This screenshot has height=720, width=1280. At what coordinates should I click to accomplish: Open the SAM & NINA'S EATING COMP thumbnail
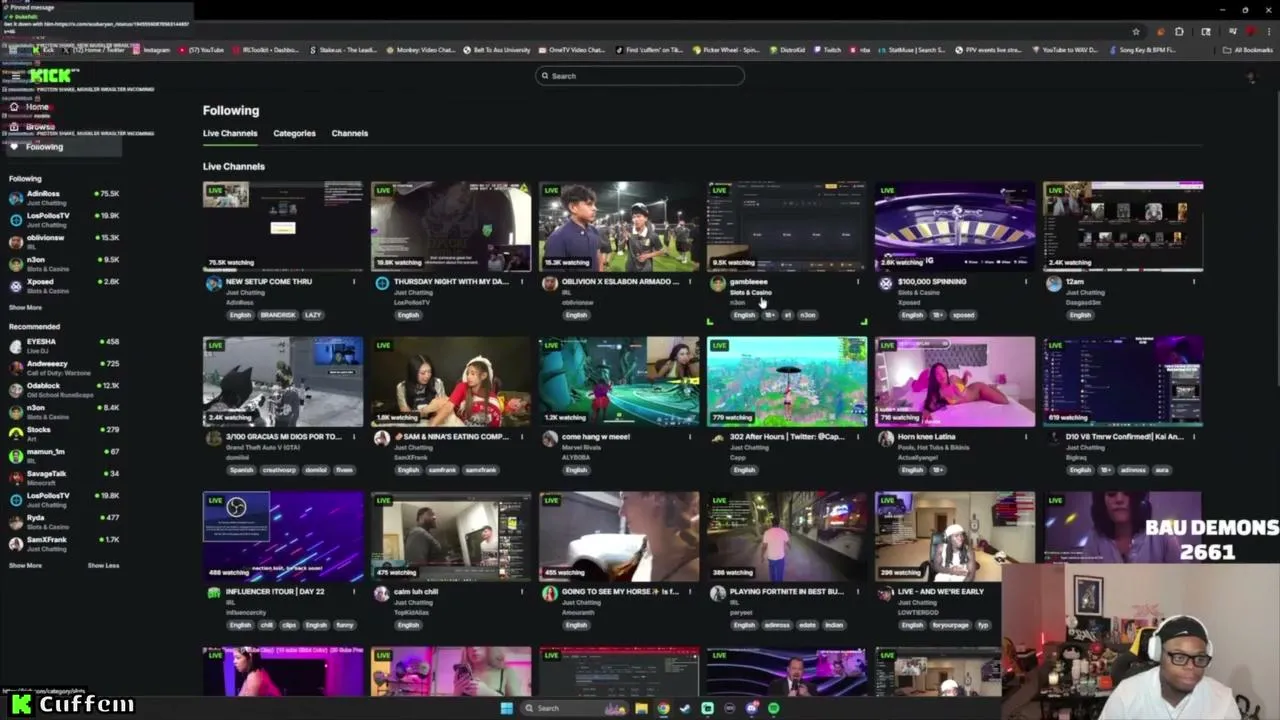coord(451,381)
